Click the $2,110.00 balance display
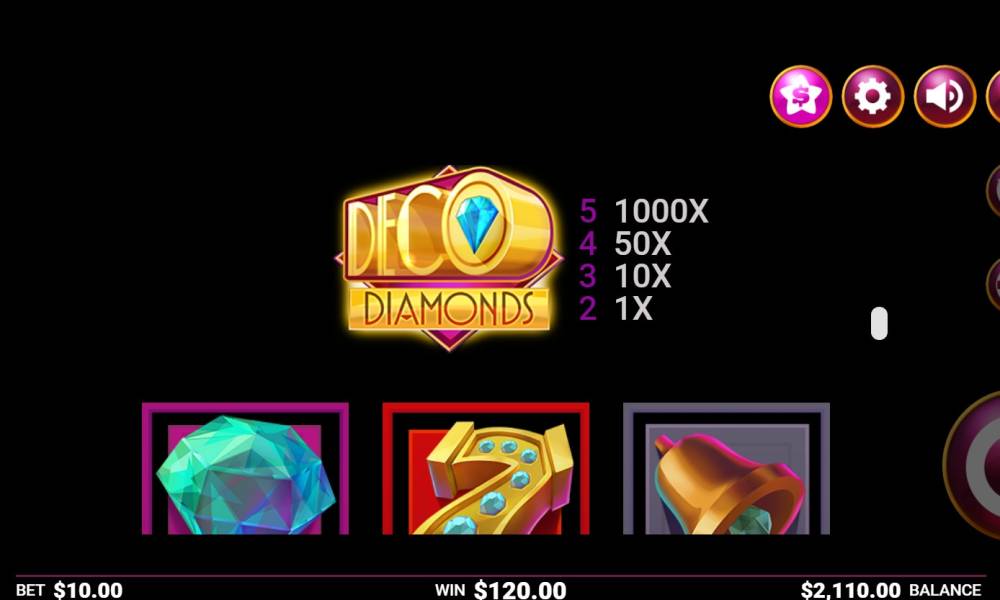 851,590
